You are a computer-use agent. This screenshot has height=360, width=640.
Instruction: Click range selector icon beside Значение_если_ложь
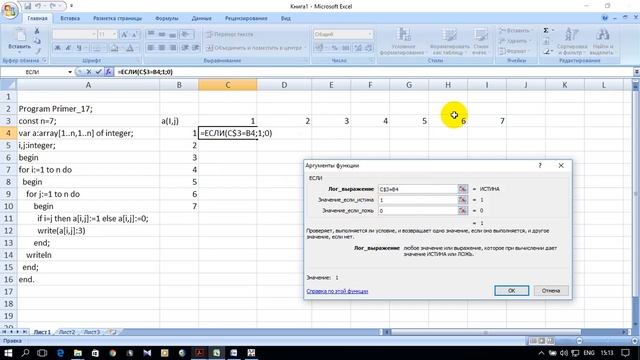coord(462,210)
